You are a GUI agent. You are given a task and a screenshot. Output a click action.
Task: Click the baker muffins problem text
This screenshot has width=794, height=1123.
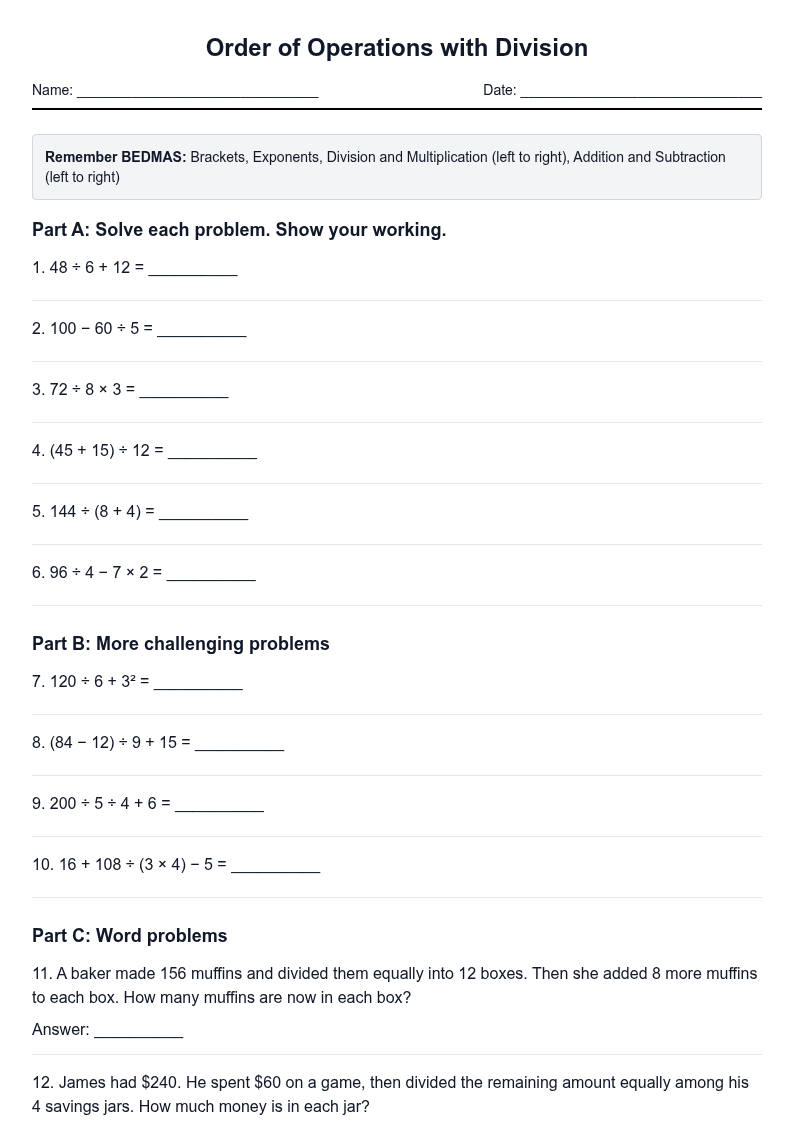394,985
